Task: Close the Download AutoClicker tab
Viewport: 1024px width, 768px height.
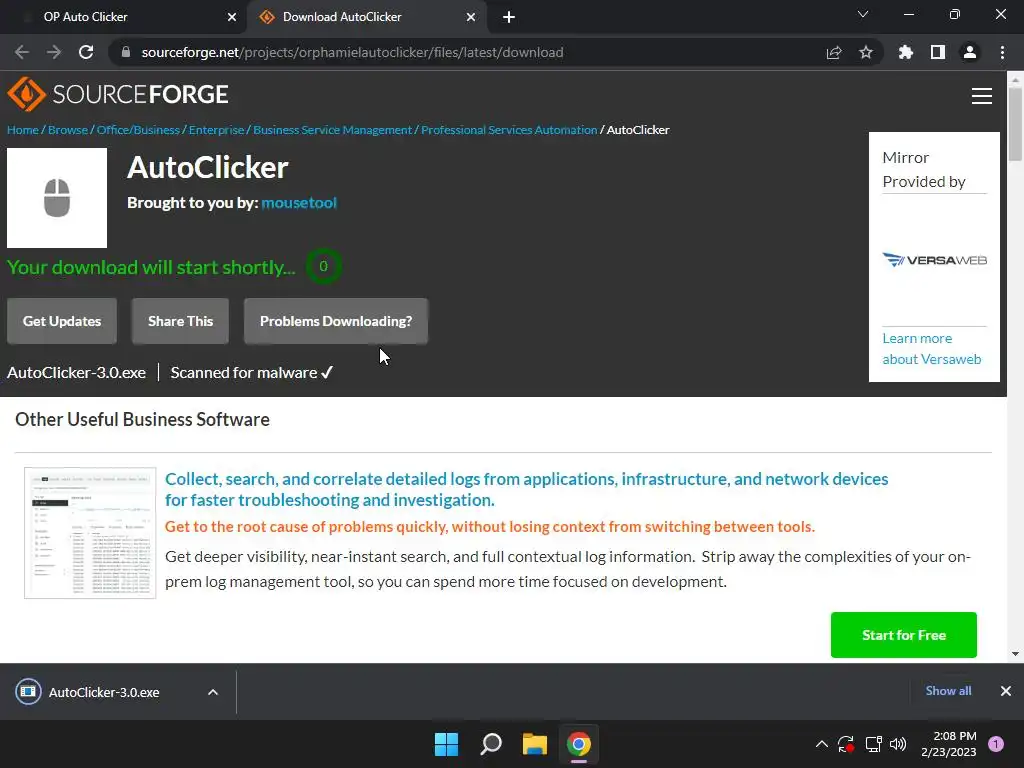Action: 471,17
